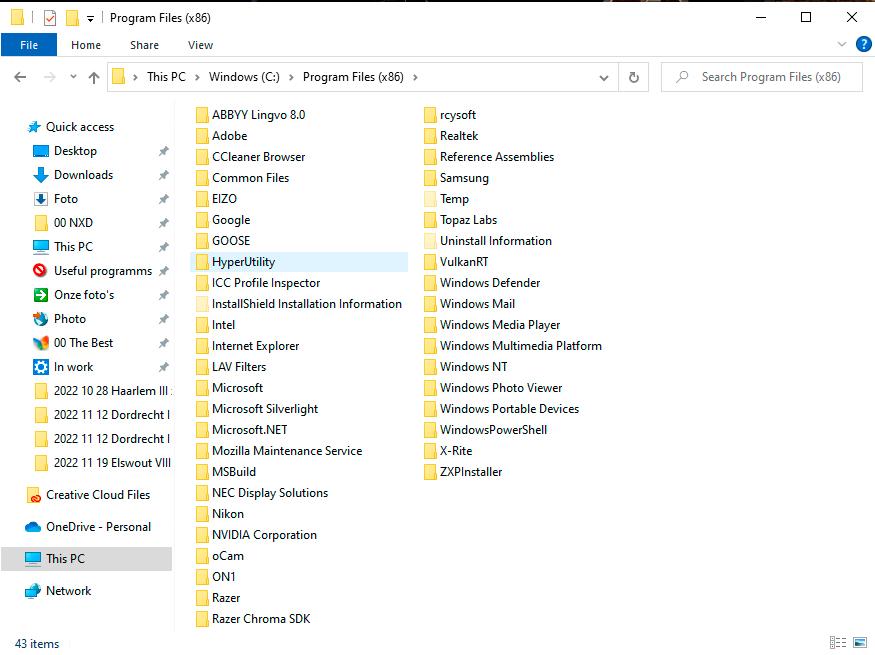This screenshot has width=875, height=655.
Task: Open the Home ribbon tab
Action: [86, 45]
